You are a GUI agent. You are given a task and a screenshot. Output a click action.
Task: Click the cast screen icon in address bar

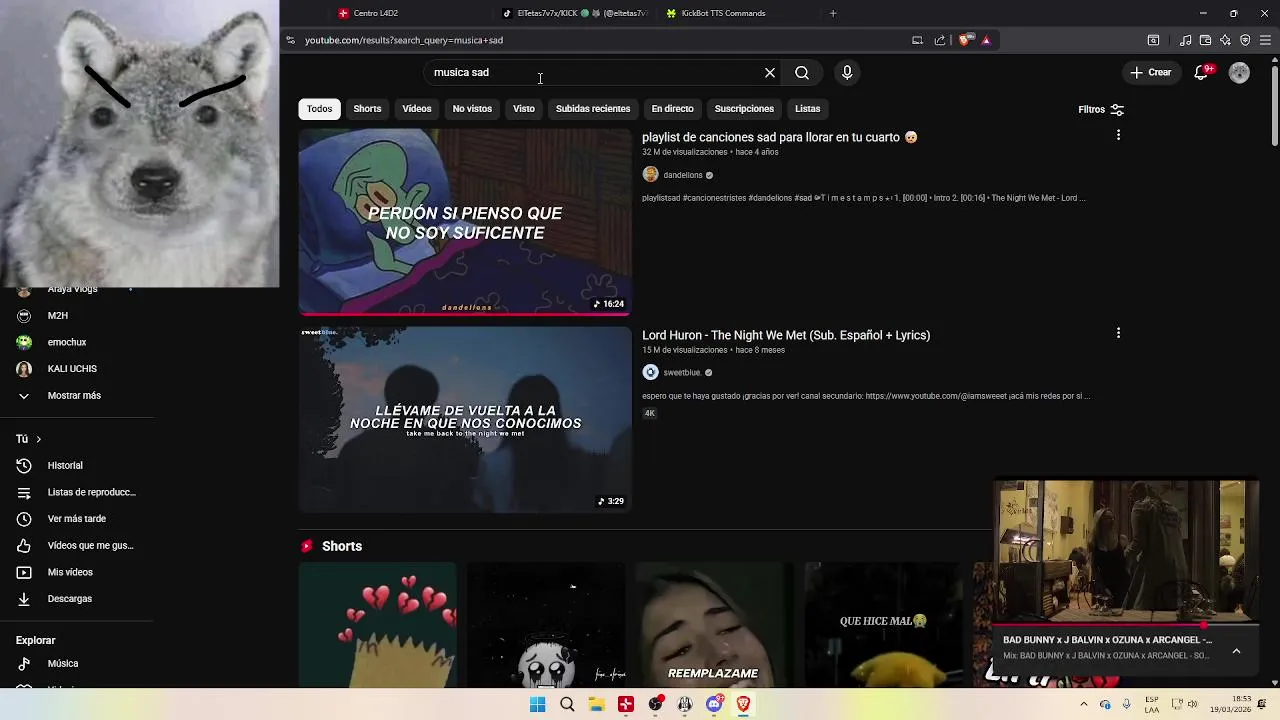pos(917,40)
